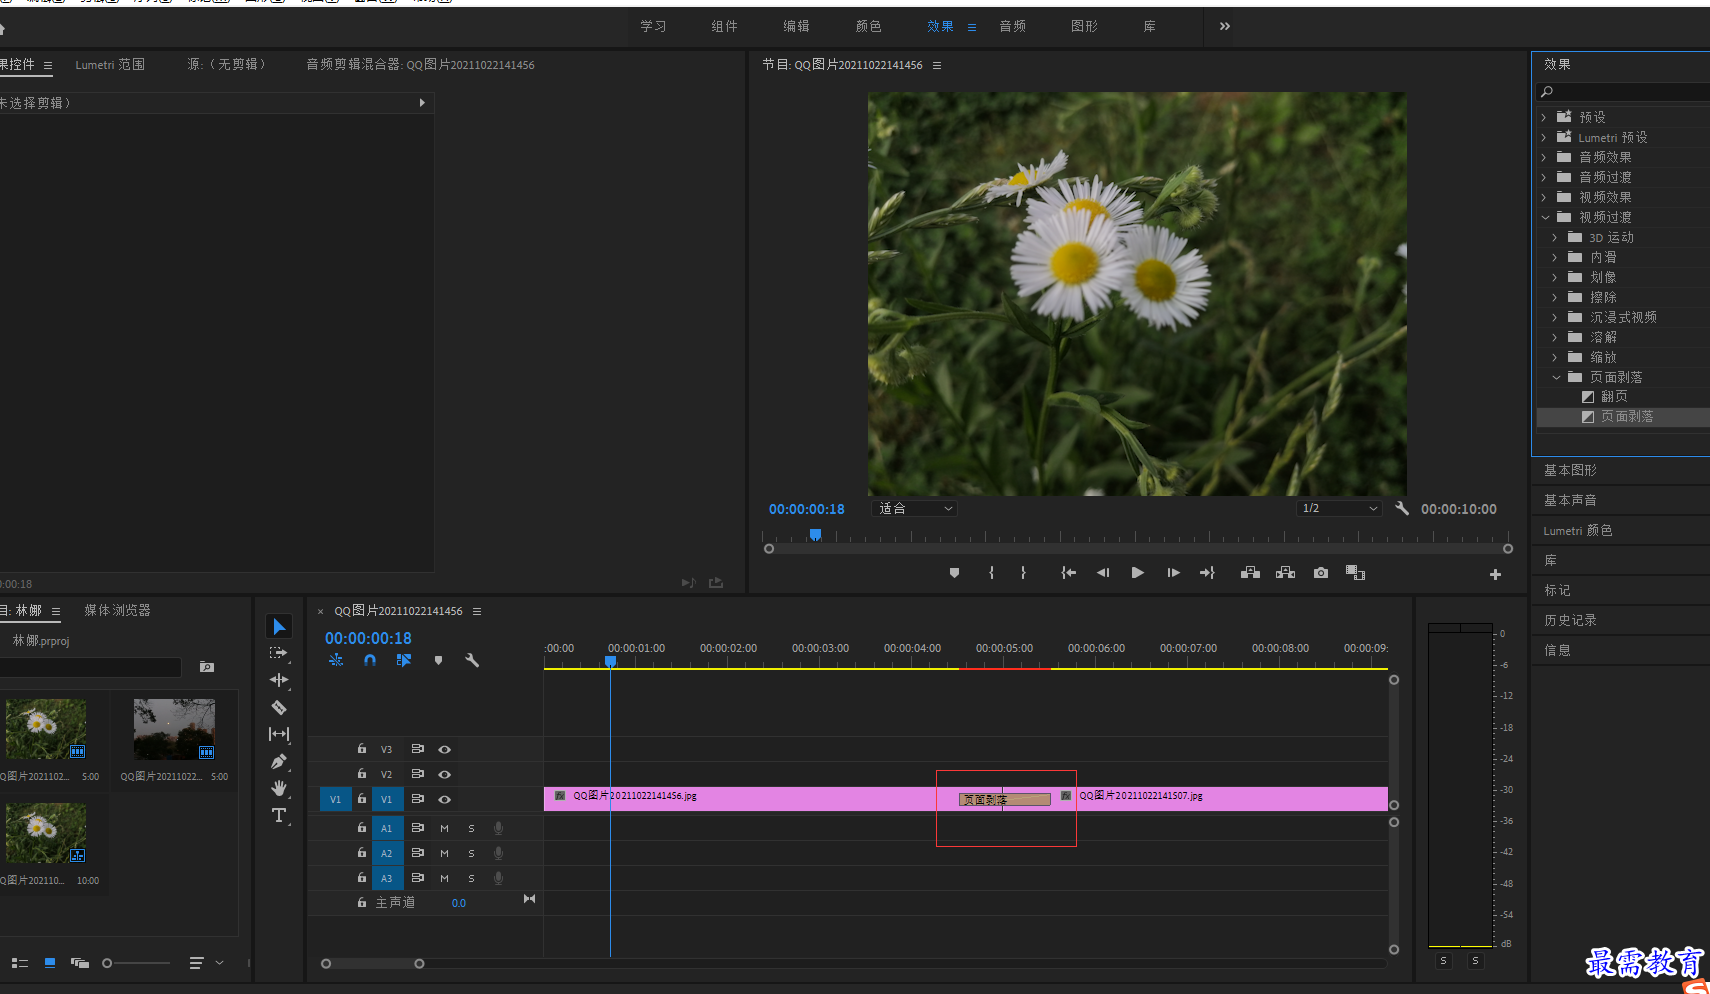Mute audio track A1

pyautogui.click(x=444, y=828)
